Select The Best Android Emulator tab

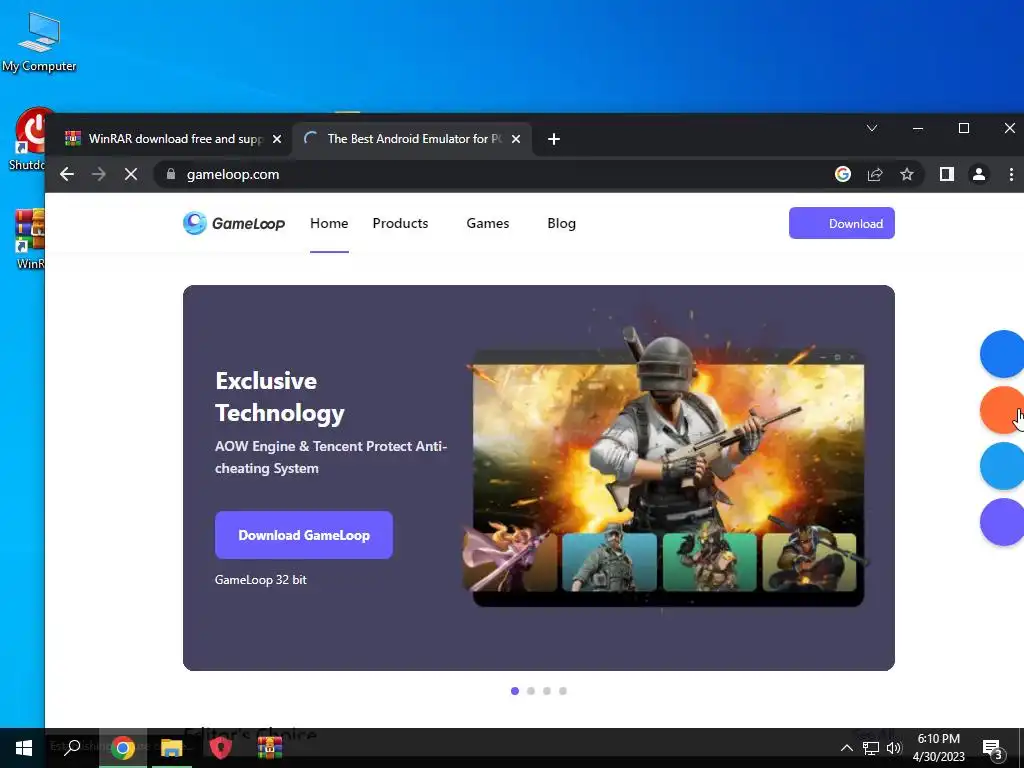(x=411, y=139)
